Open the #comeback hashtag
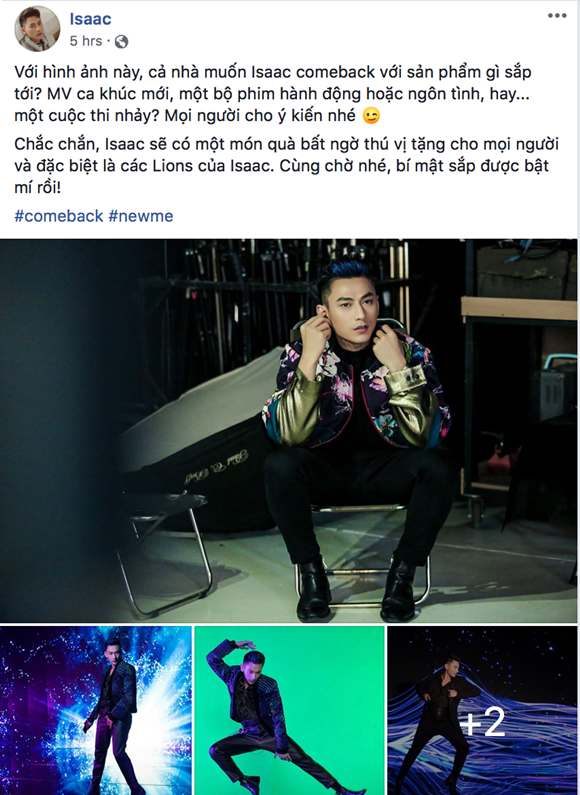Screen dimensions: 580x795 click(x=59, y=216)
